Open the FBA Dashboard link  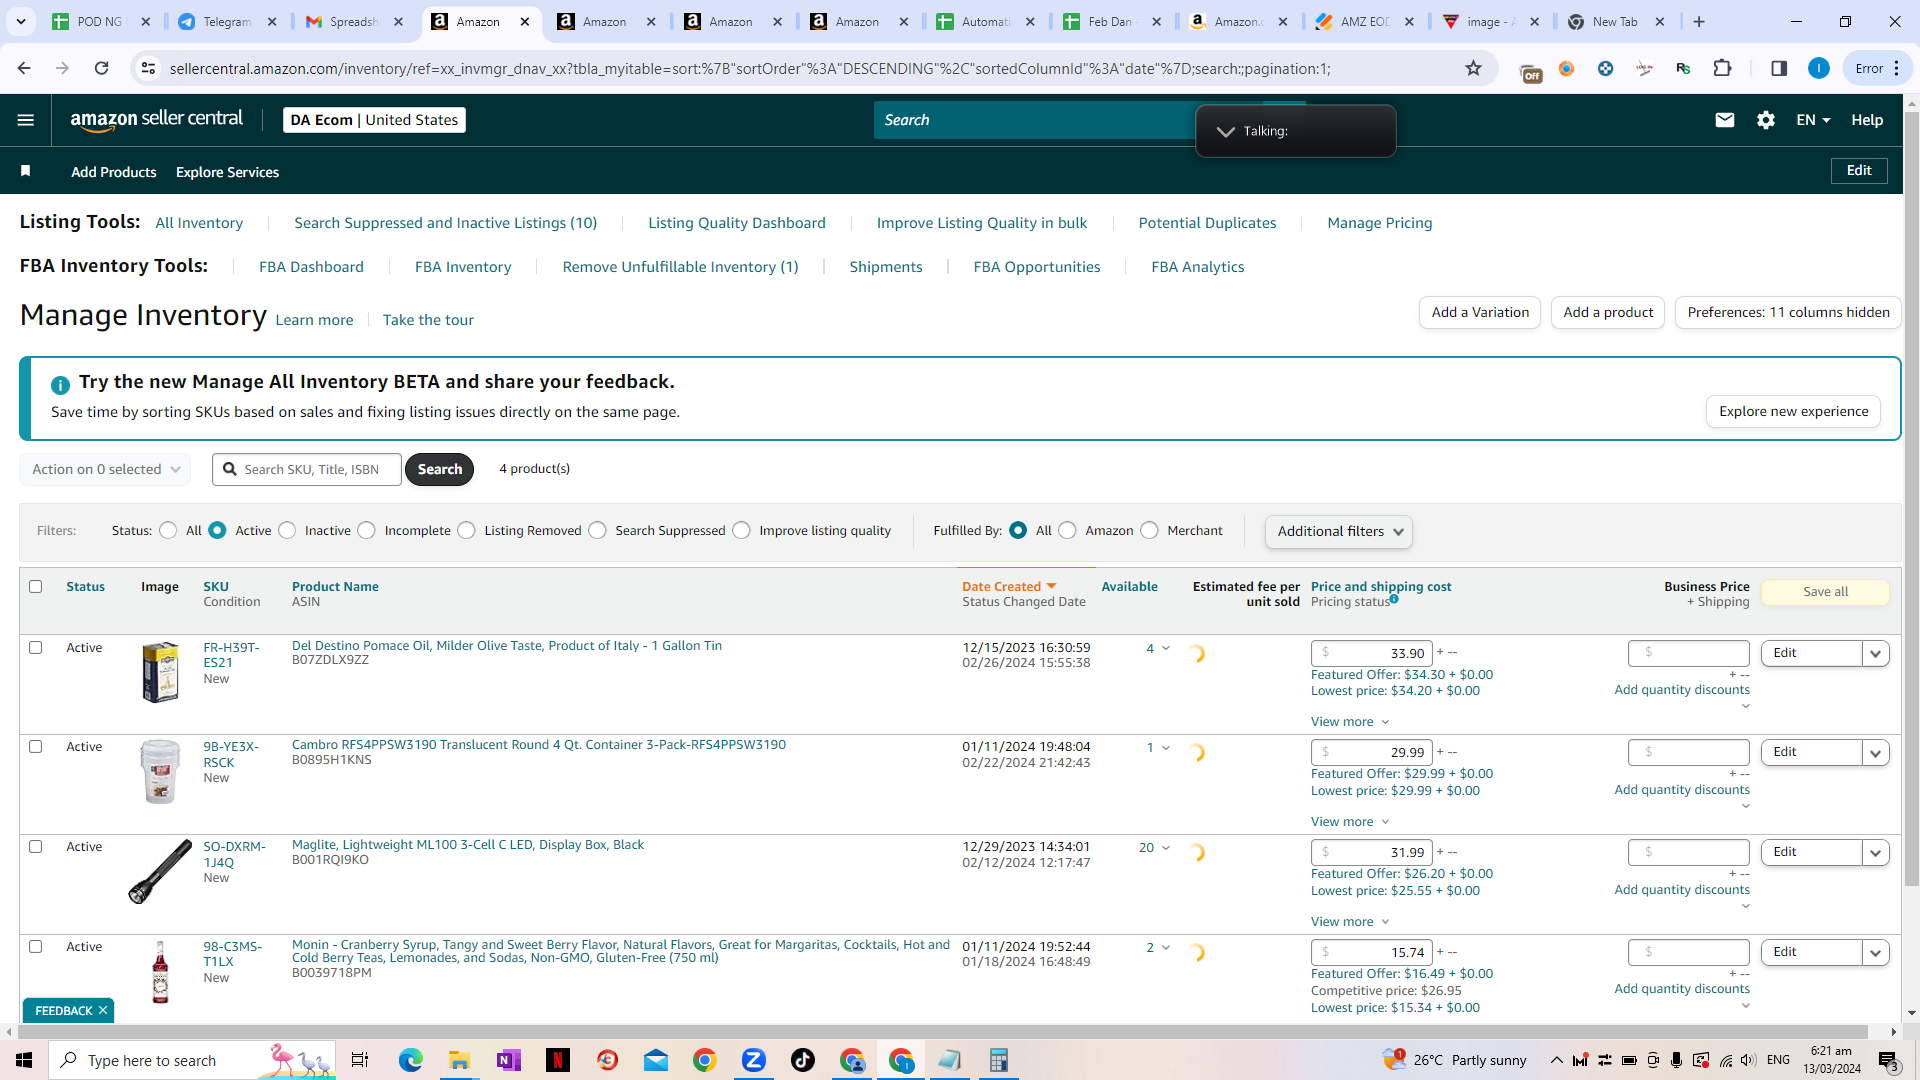[311, 267]
